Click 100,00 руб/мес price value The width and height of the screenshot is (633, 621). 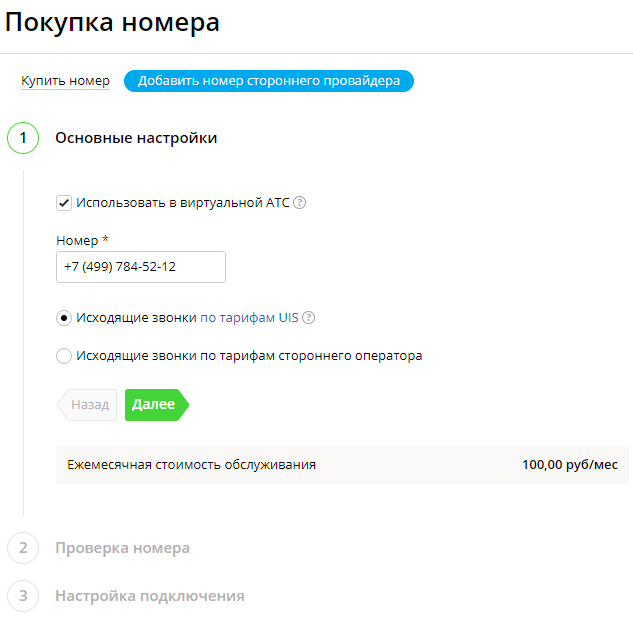[x=570, y=465]
